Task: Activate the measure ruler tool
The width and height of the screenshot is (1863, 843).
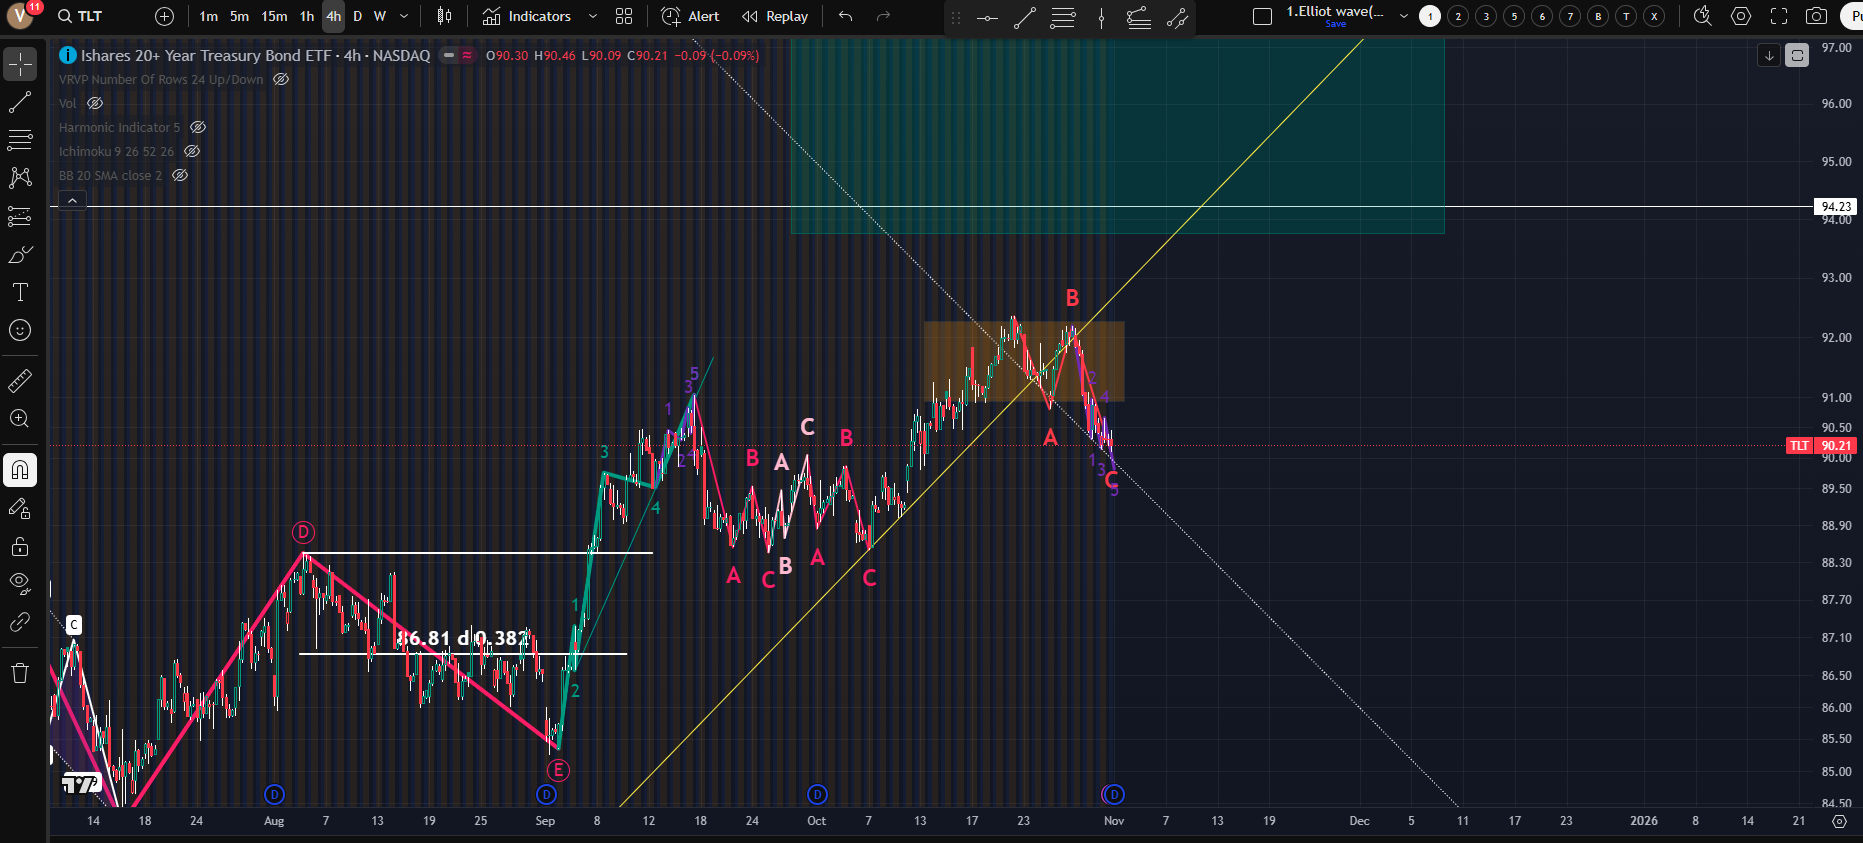Action: (x=20, y=380)
